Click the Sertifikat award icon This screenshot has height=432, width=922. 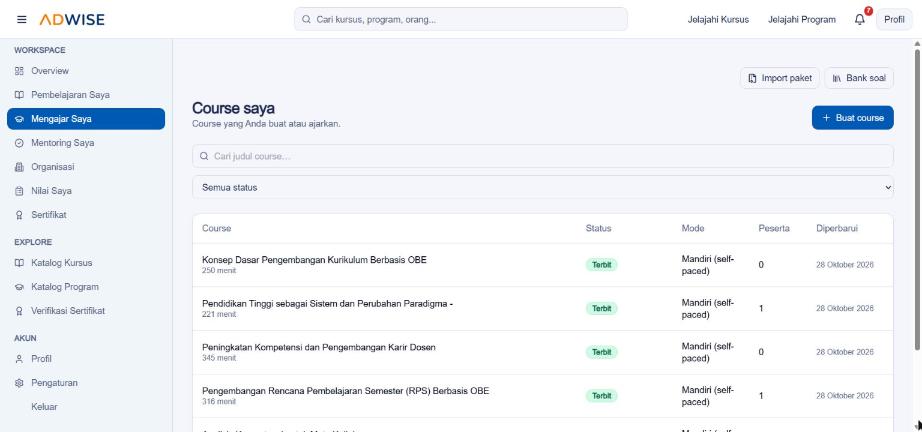(x=19, y=215)
